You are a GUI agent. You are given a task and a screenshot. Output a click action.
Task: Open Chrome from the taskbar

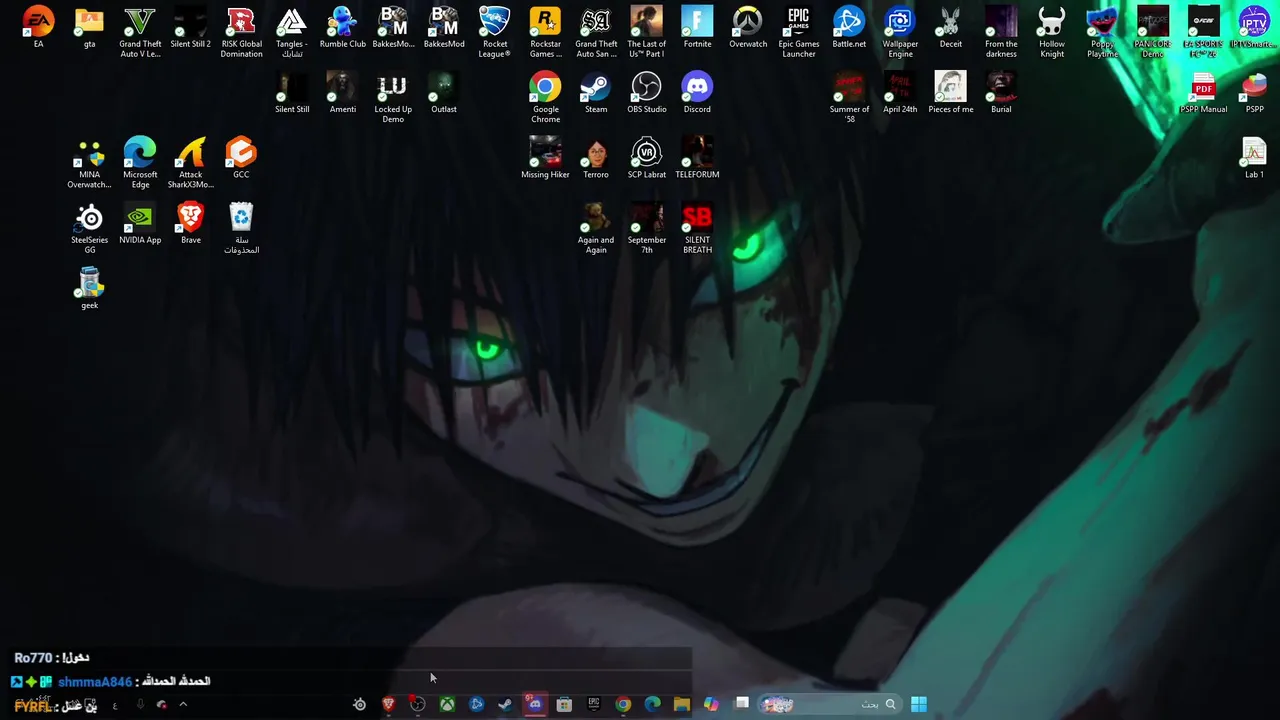pos(623,705)
